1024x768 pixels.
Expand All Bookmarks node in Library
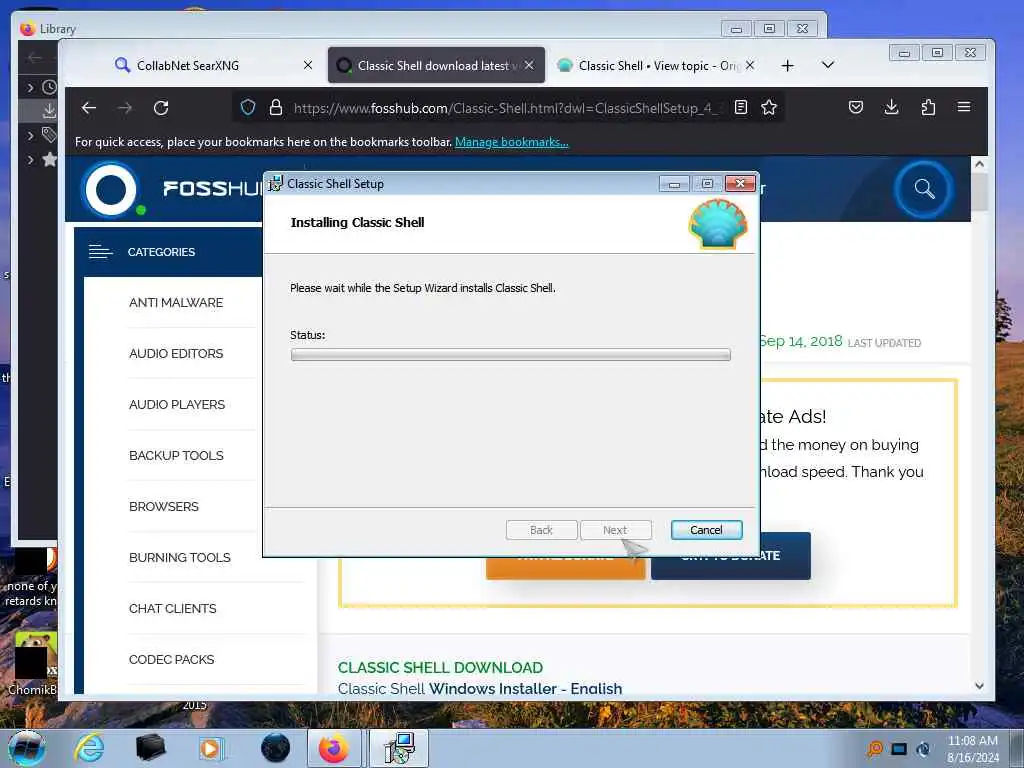click(30, 159)
